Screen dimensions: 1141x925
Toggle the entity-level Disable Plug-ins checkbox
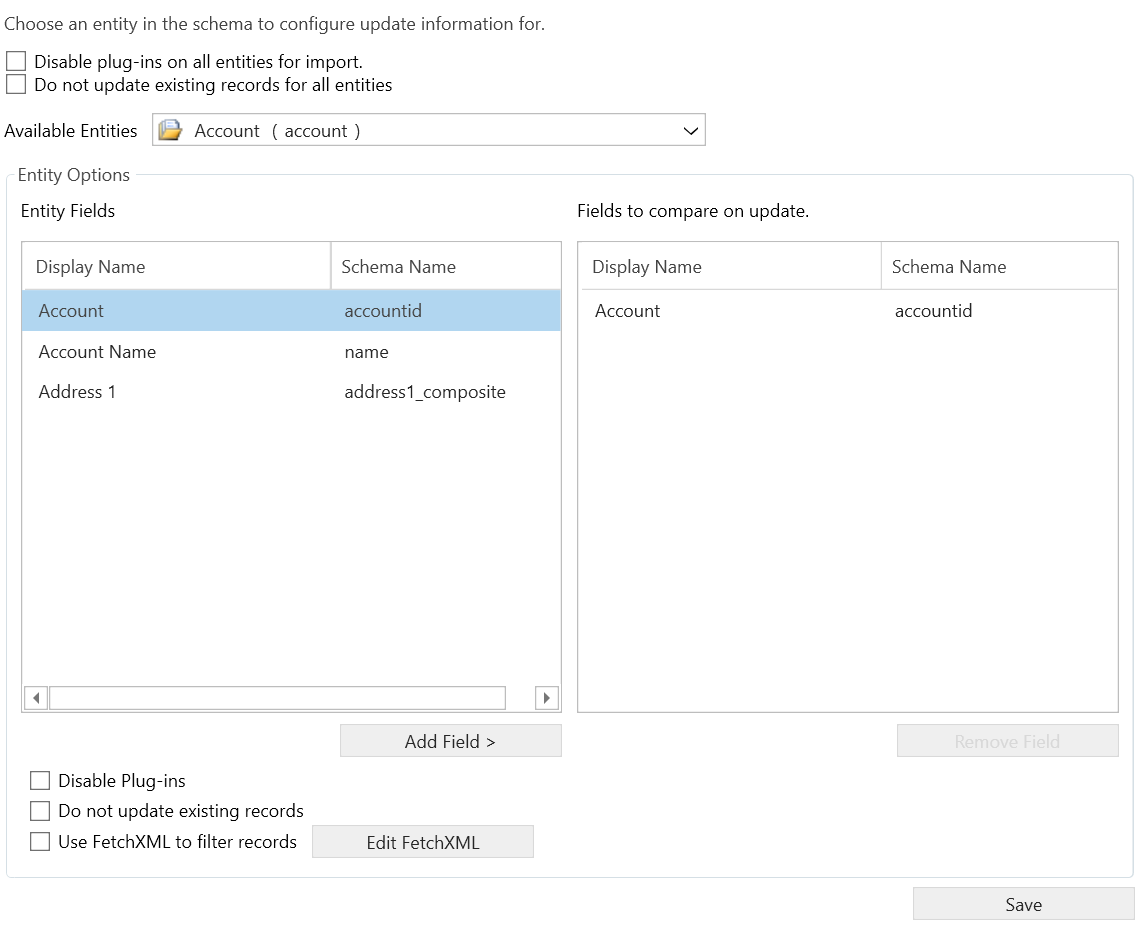40,781
